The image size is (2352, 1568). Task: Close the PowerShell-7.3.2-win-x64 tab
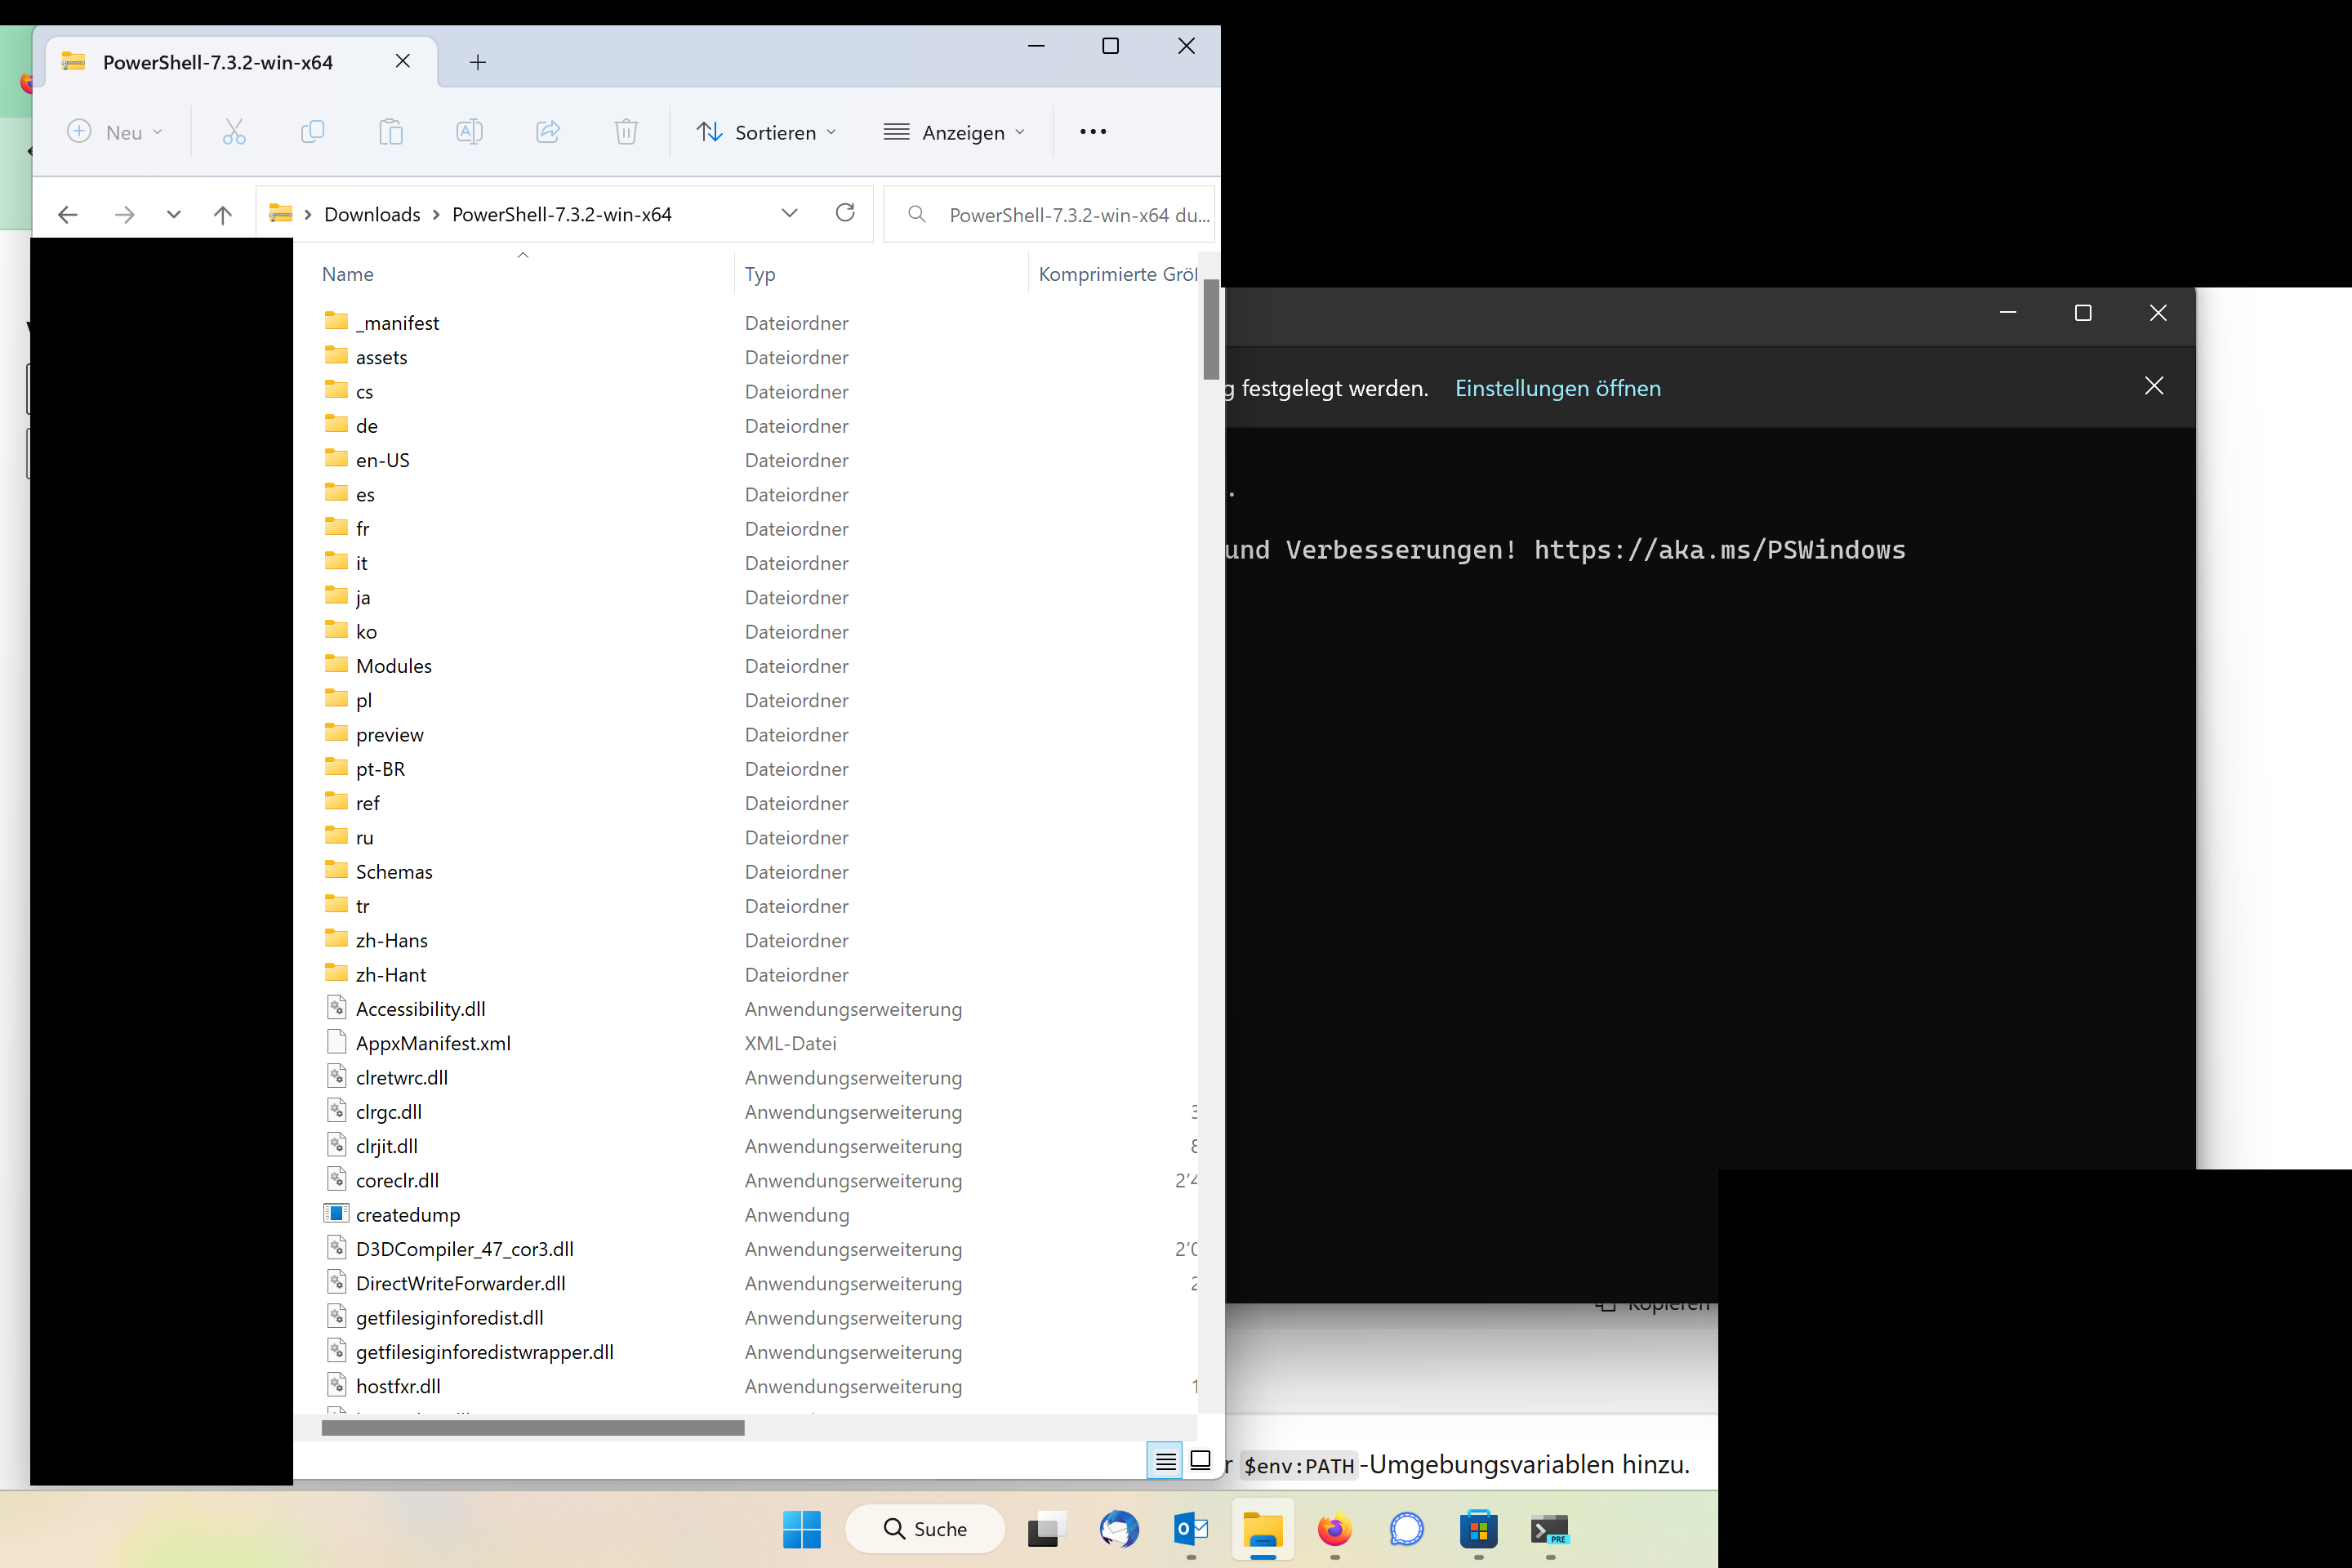tap(403, 61)
